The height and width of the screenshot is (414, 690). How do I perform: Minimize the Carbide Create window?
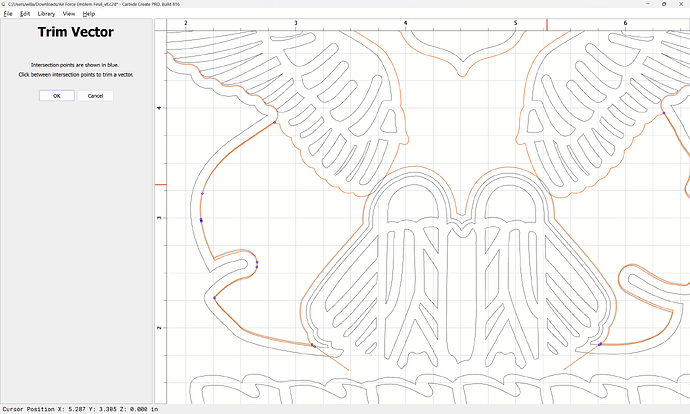click(x=648, y=4)
